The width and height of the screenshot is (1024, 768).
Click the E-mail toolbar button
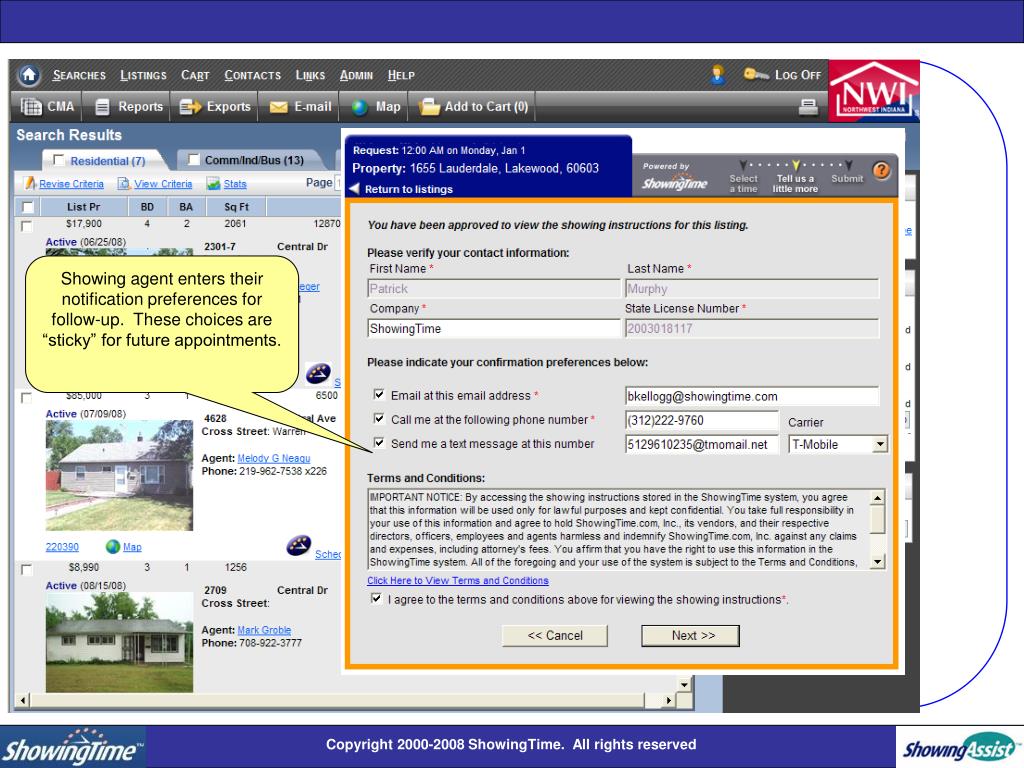(x=300, y=106)
